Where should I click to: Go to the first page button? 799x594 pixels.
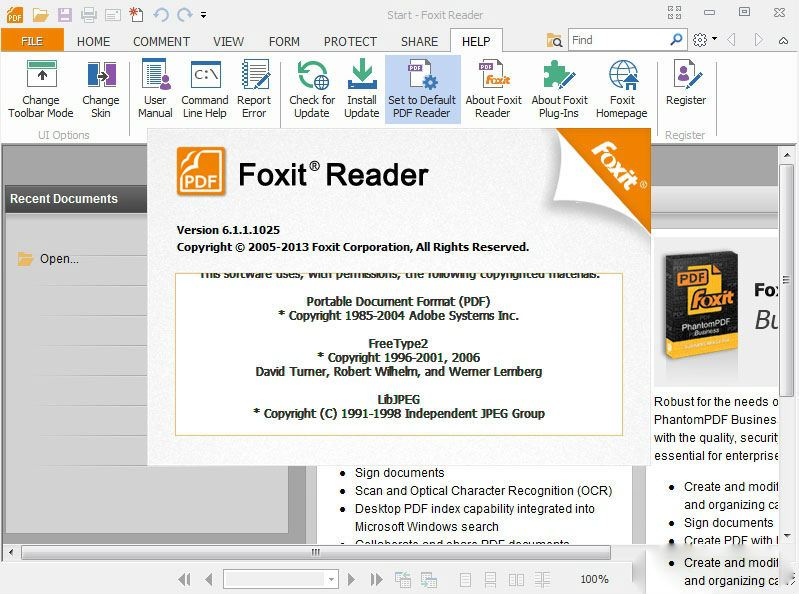[184, 579]
